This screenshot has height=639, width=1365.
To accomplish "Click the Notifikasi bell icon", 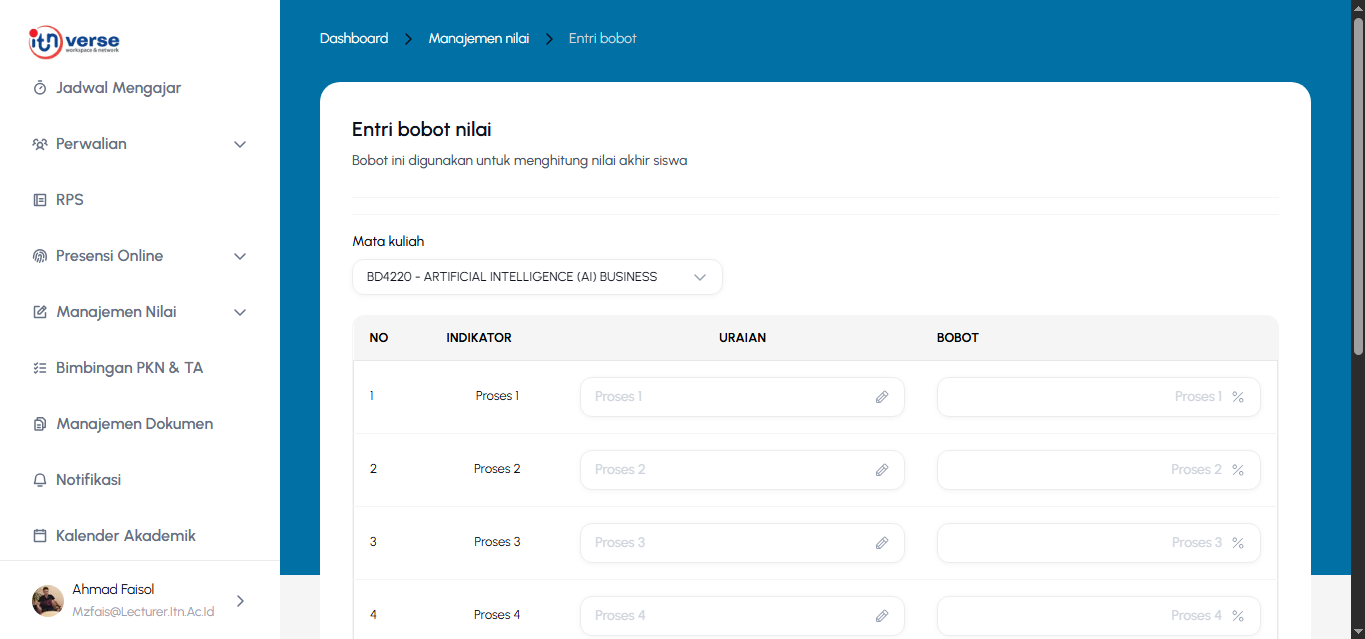I will click(40, 480).
